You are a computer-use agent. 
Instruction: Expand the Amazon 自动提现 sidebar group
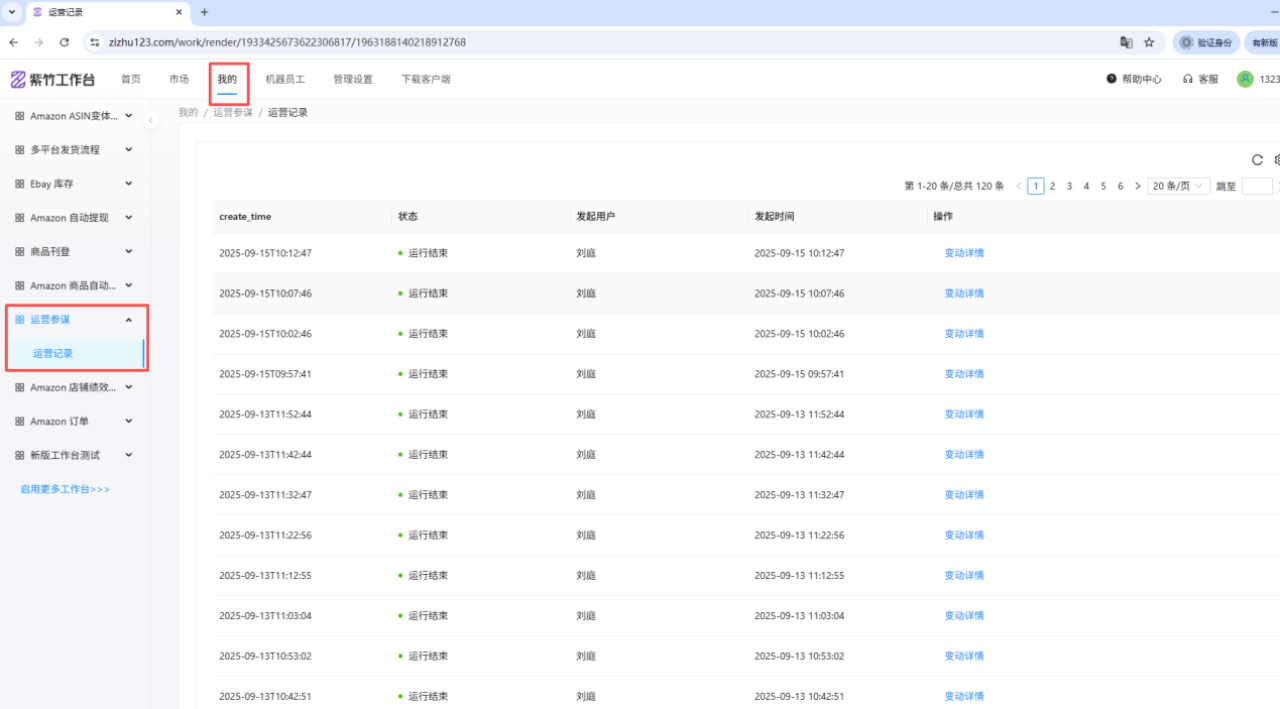click(128, 217)
